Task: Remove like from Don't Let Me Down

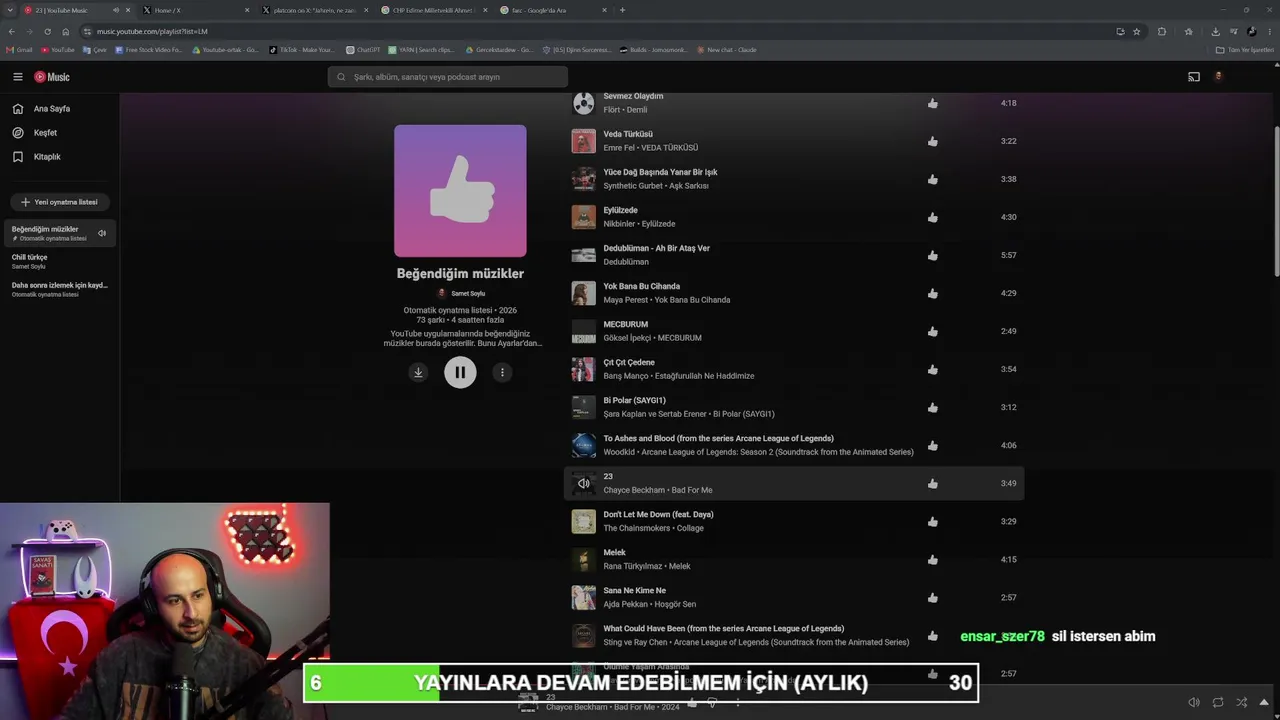Action: [x=933, y=521]
